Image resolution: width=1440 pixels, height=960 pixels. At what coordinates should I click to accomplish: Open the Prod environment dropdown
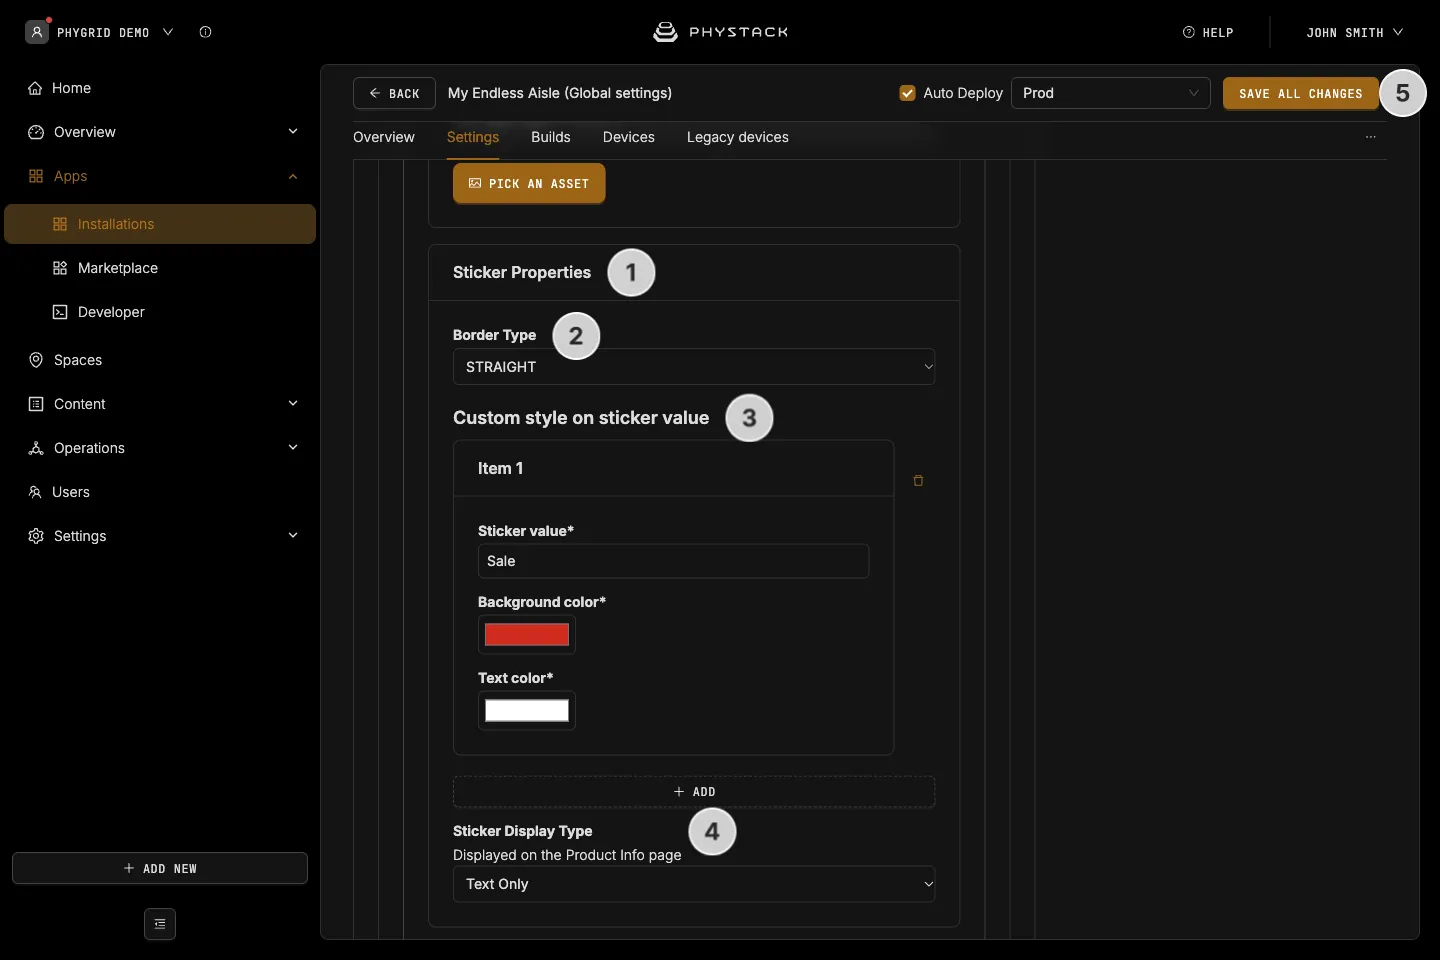[x=1111, y=93]
